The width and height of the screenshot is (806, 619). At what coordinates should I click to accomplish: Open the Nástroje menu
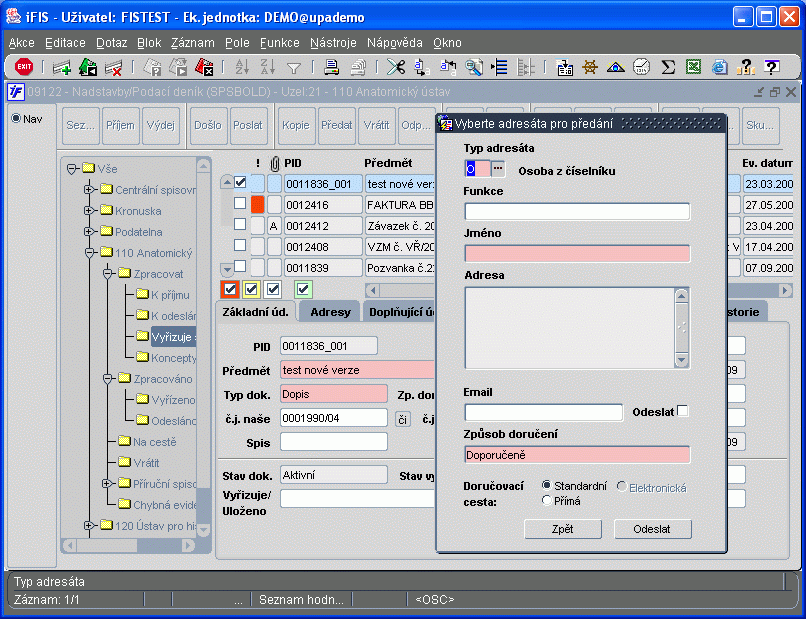(333, 43)
